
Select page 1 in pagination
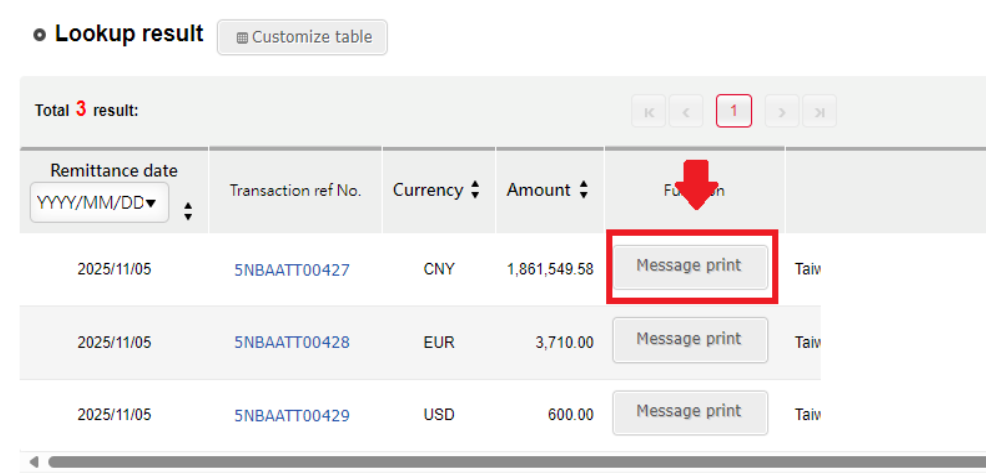click(733, 111)
